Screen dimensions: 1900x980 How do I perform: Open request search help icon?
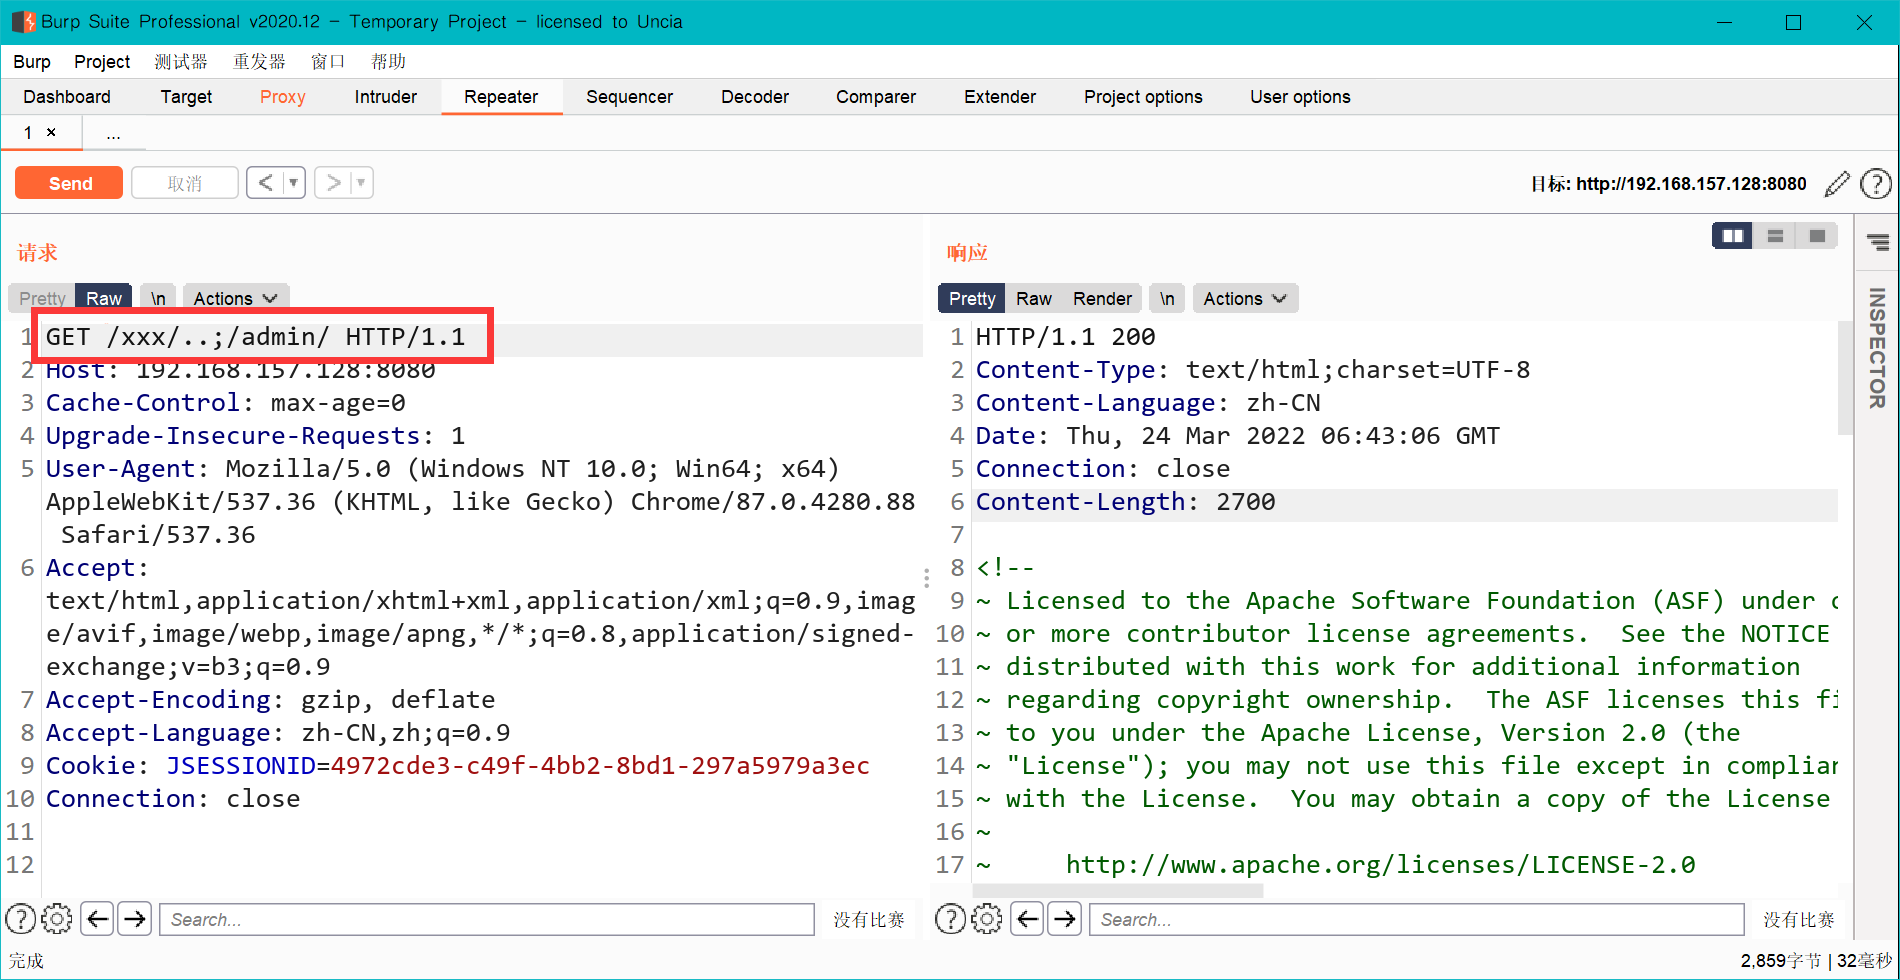click(21, 918)
